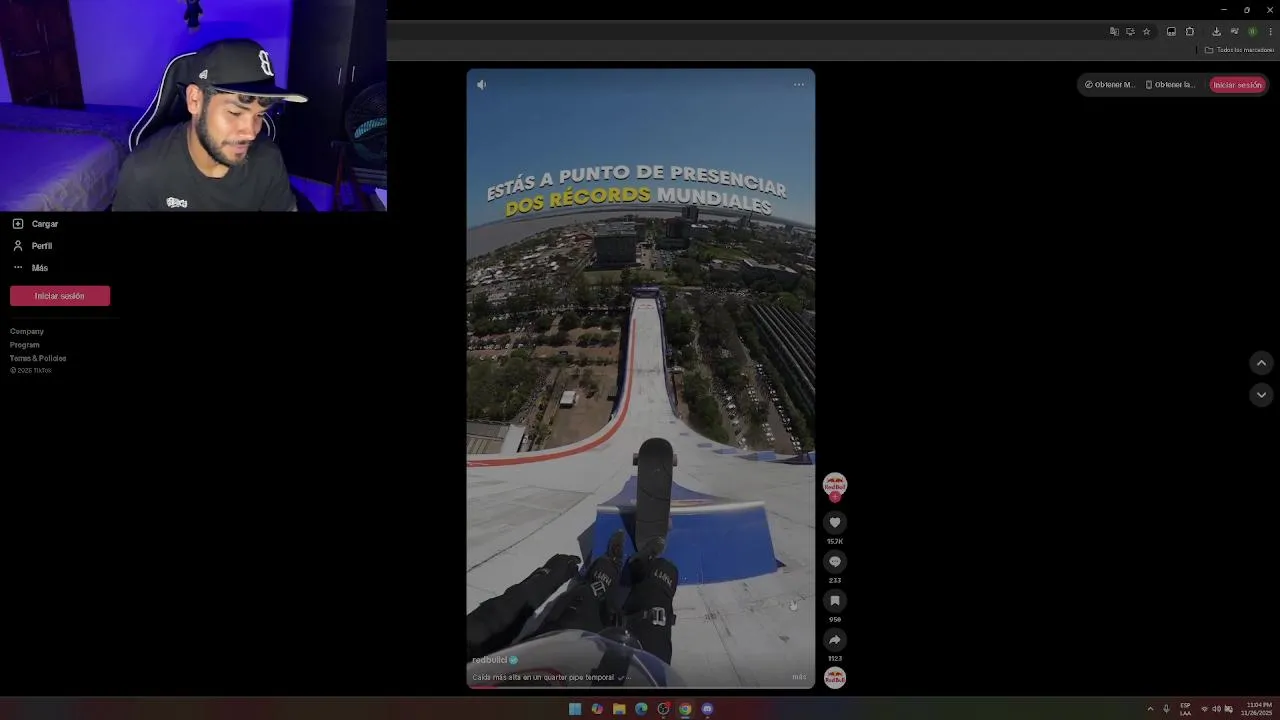Click the playing Red Bull video
The width and height of the screenshot is (1280, 720).
coord(641,378)
